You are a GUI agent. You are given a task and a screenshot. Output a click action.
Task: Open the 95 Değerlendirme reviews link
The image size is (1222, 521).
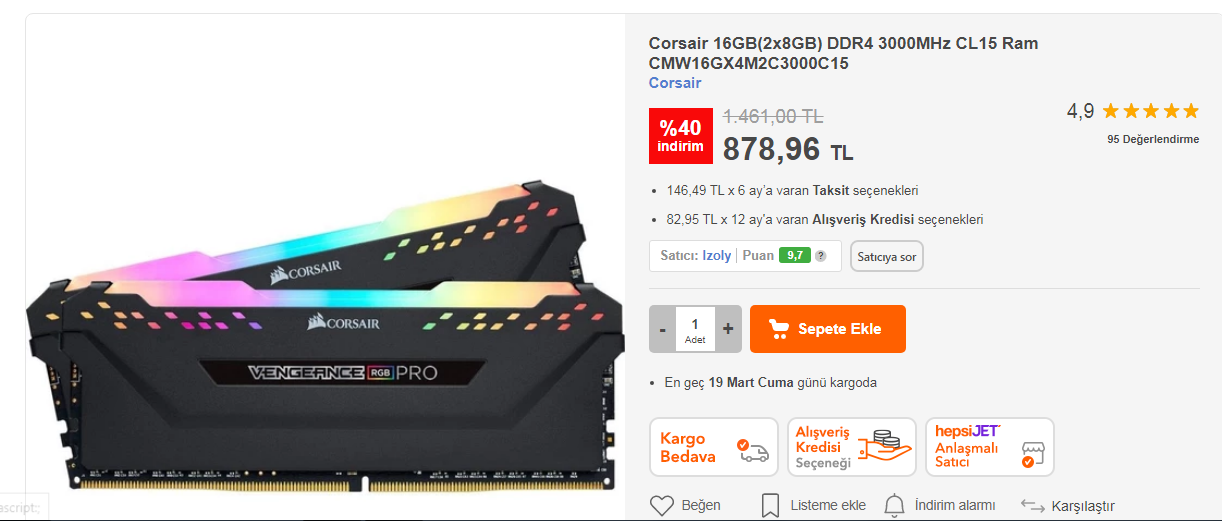(x=1153, y=139)
